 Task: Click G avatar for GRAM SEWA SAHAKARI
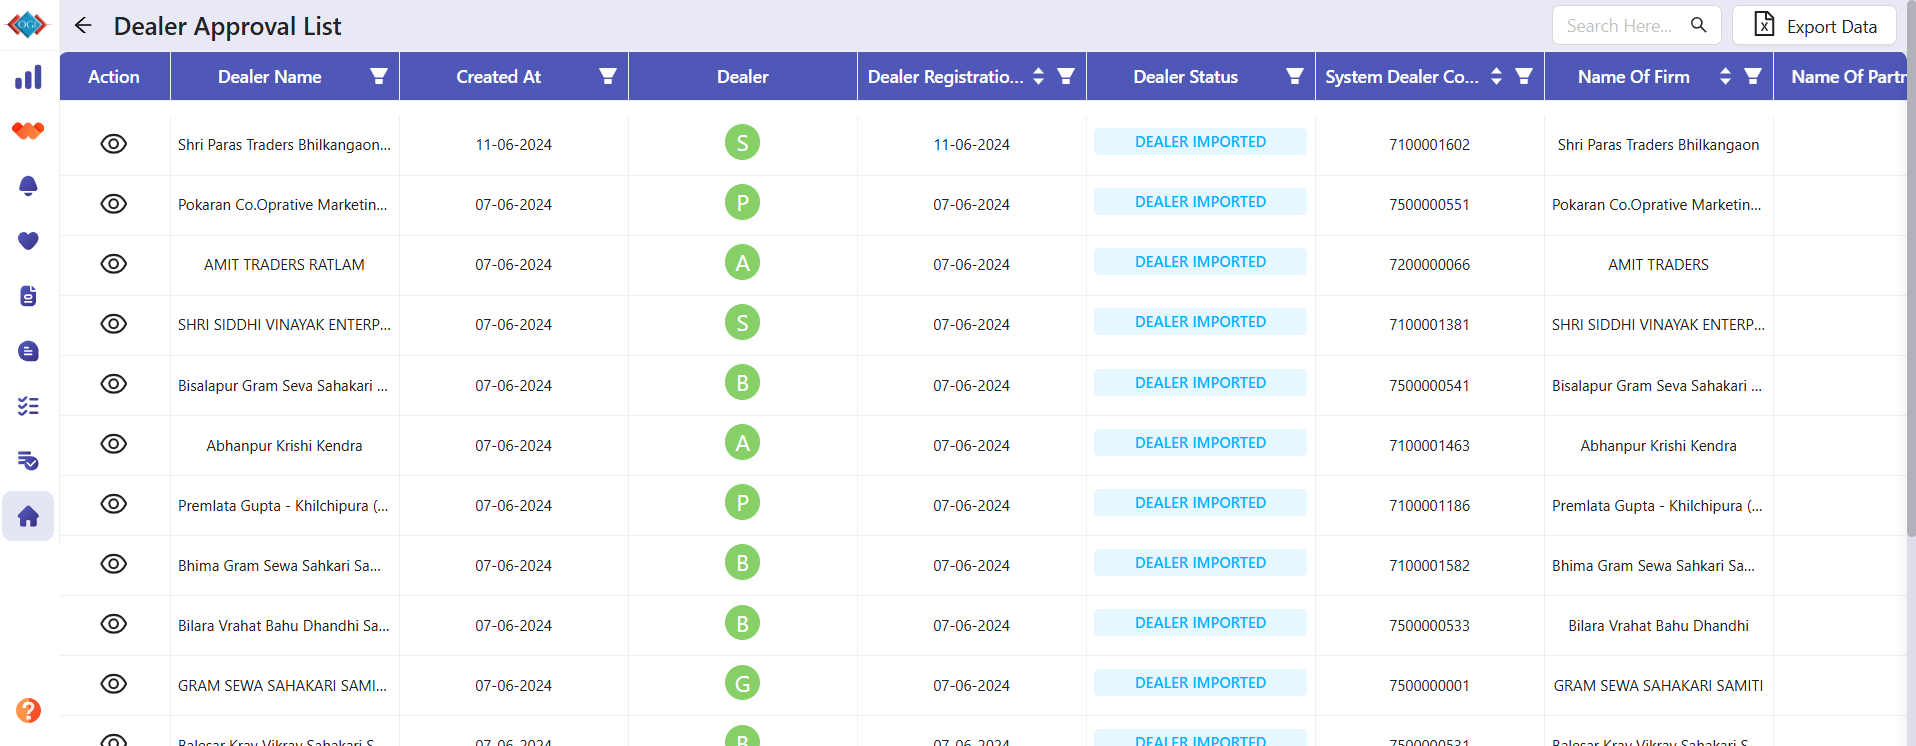[742, 683]
